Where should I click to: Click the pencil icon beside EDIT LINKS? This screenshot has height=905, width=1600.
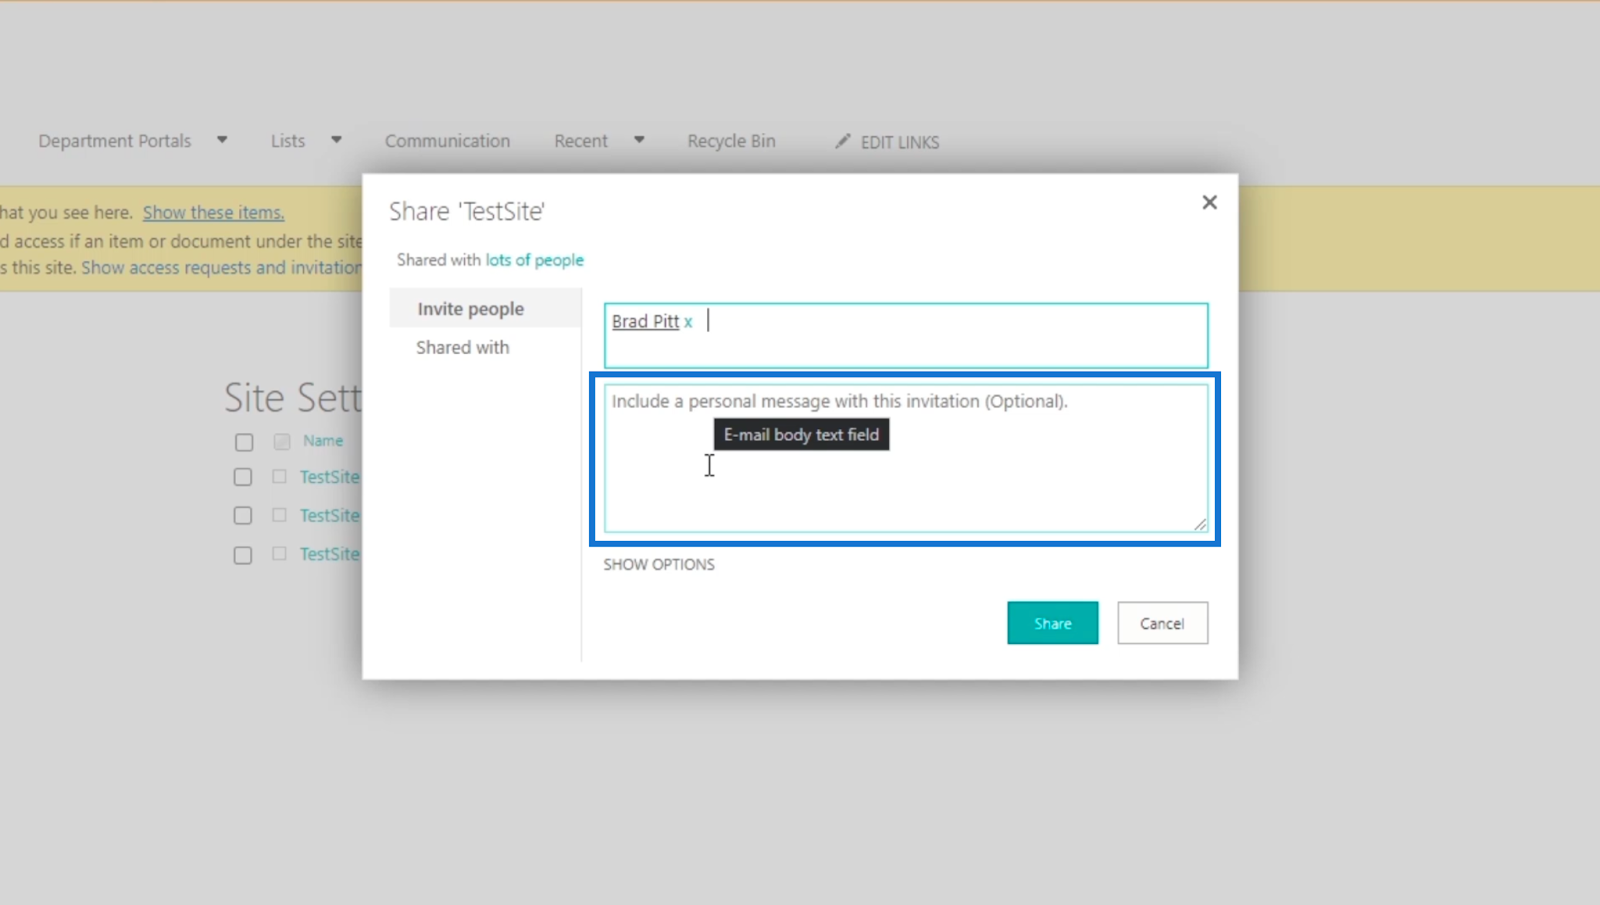[843, 141]
